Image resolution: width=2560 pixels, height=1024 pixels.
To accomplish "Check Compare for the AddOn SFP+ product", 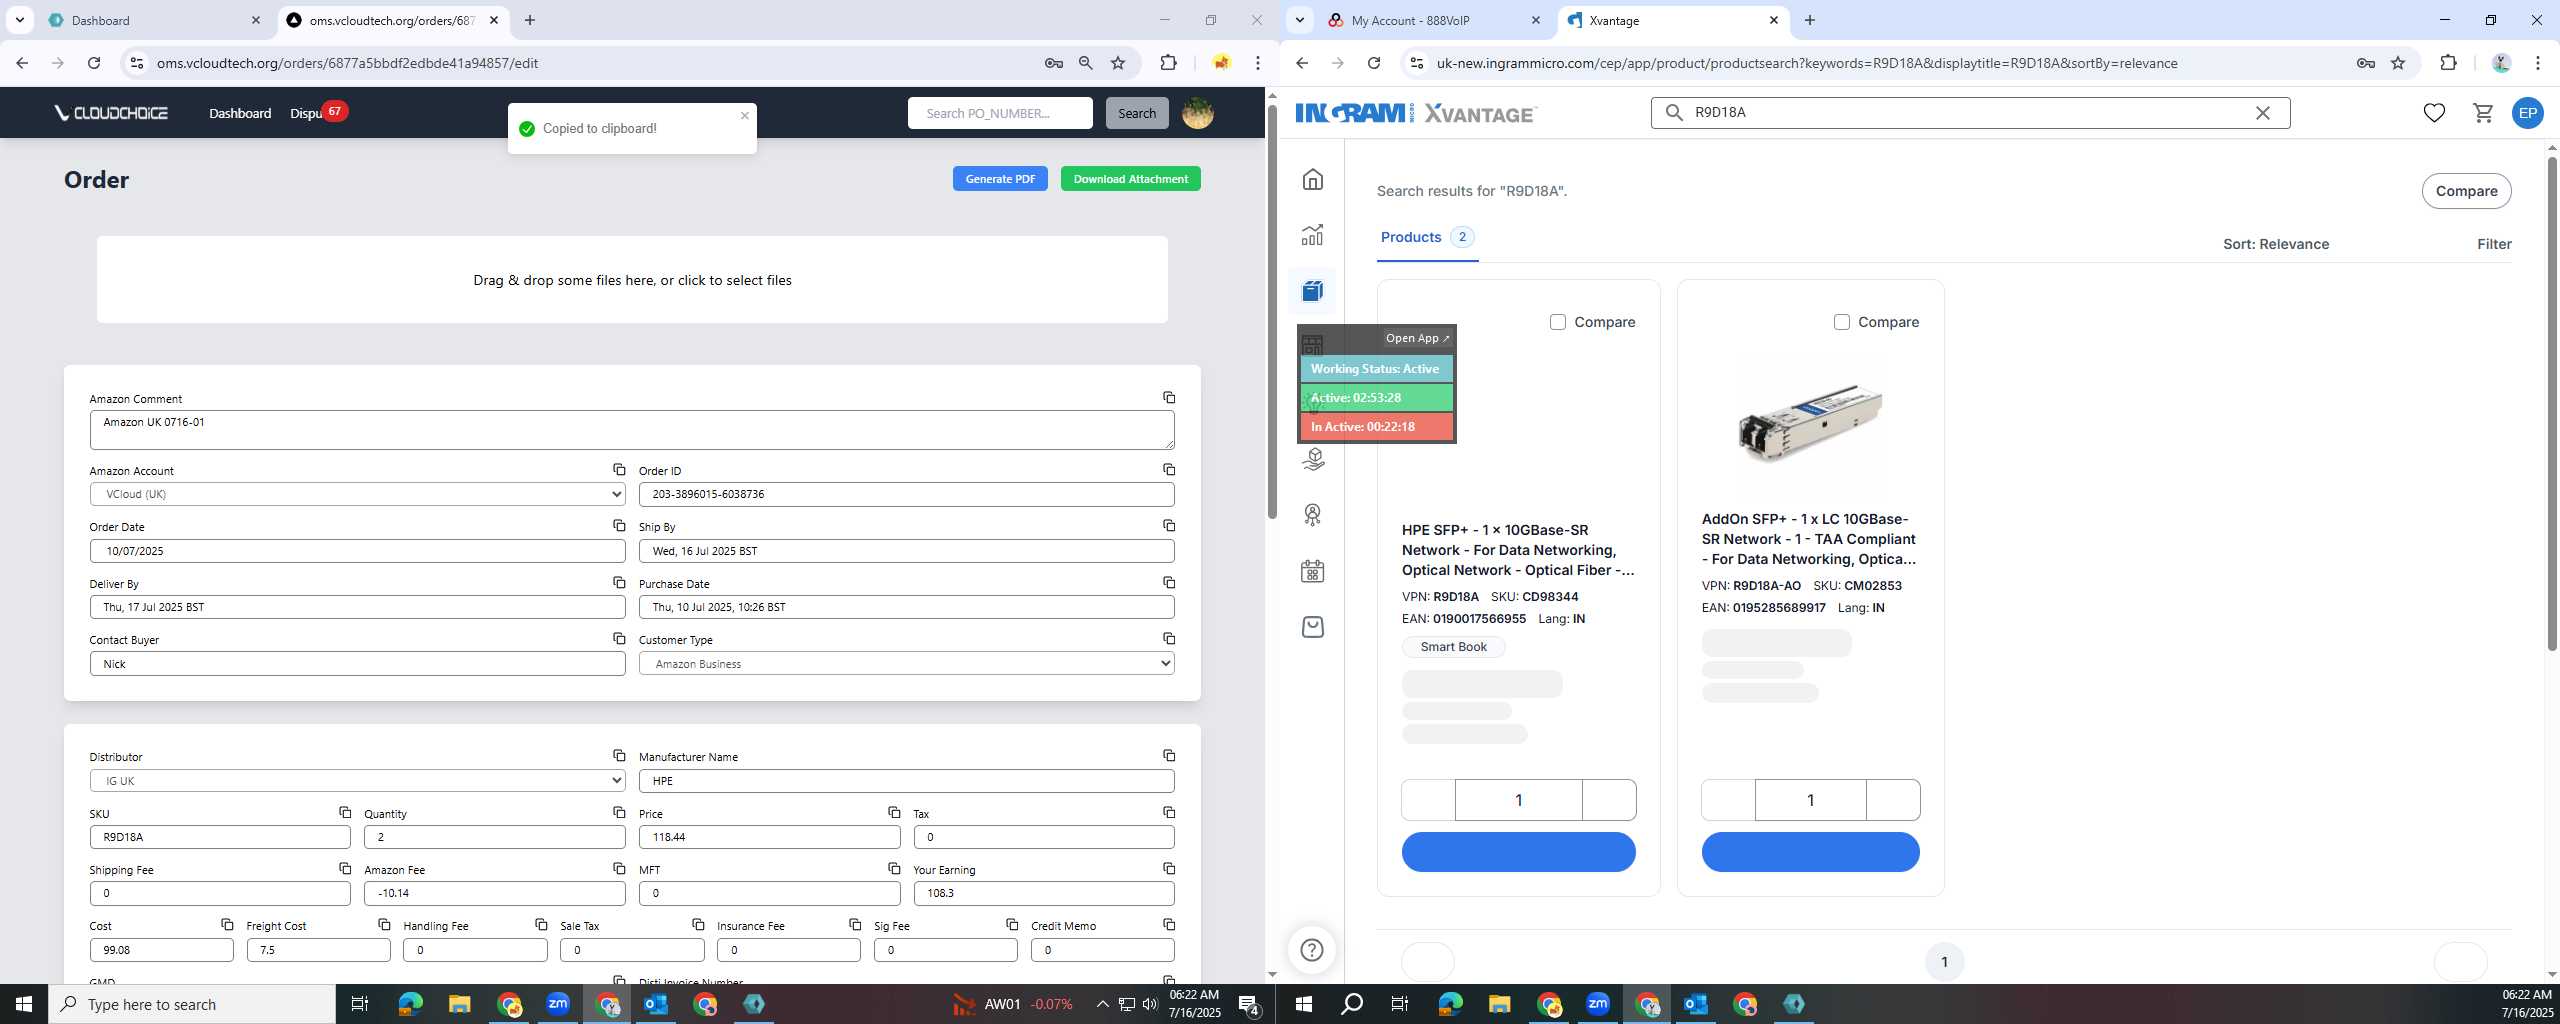I will pyautogui.click(x=1841, y=322).
